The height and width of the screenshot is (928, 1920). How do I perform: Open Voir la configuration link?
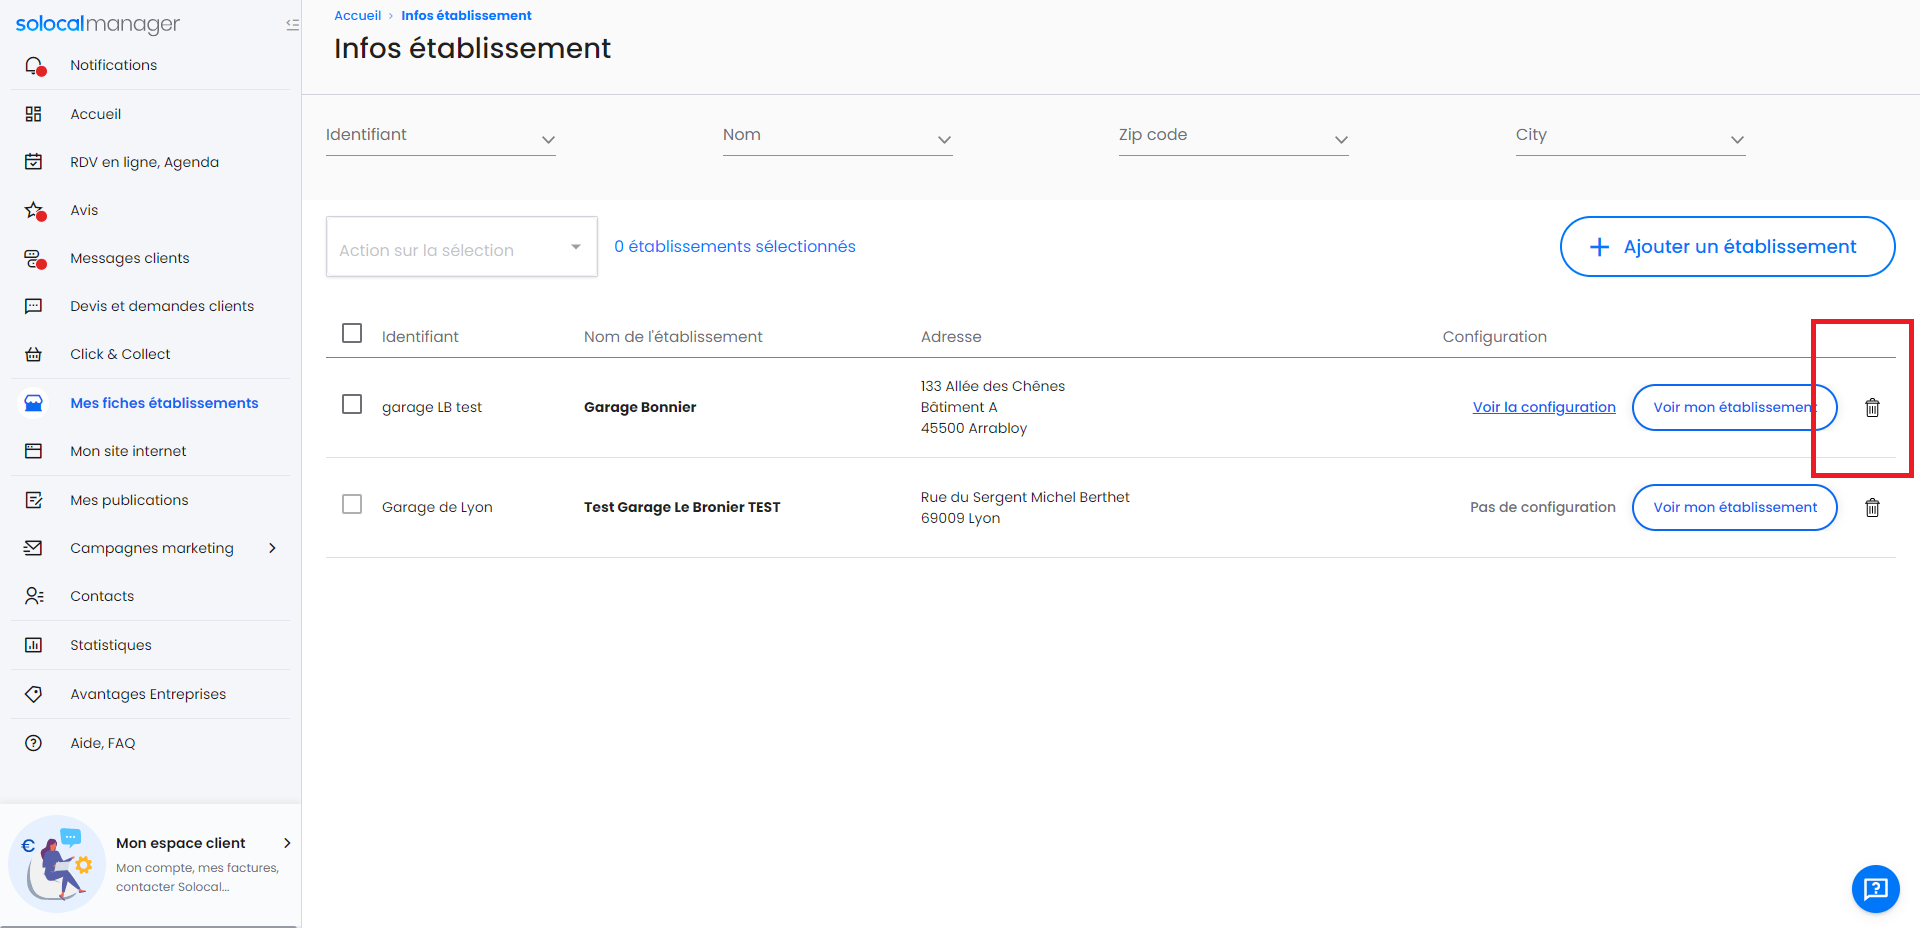tap(1543, 407)
